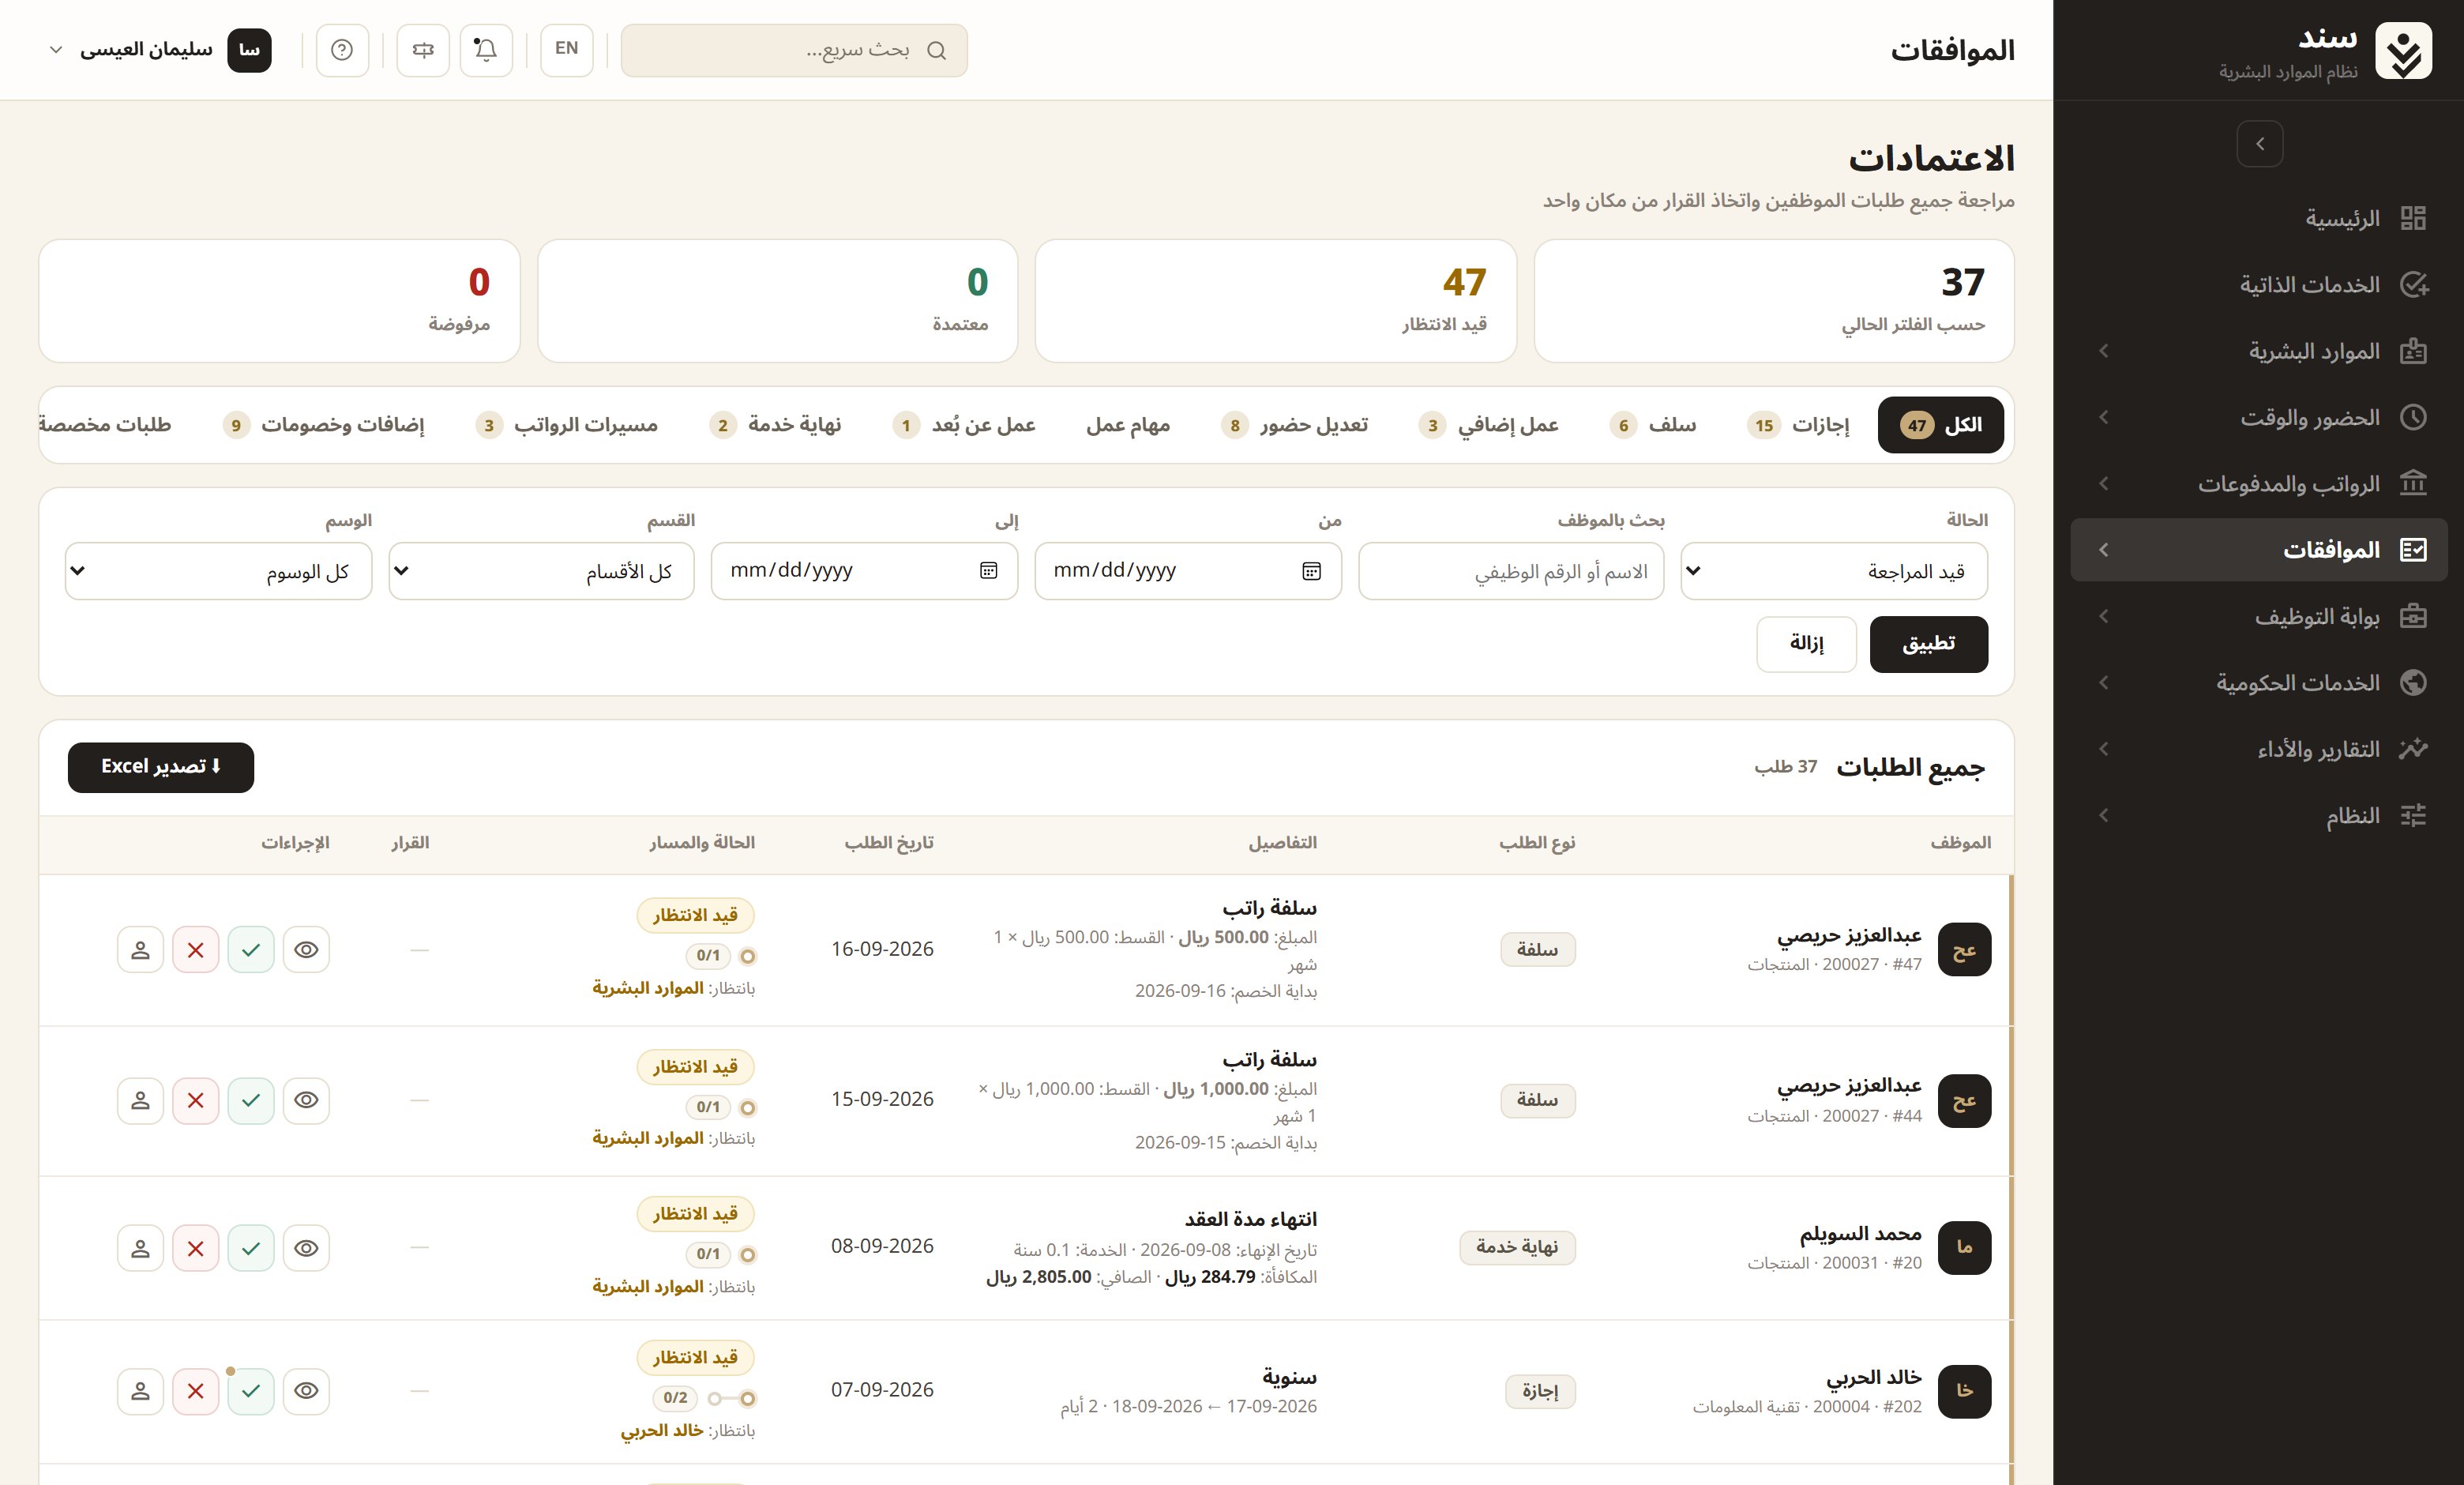Export table with تصدير Excel button

click(x=161, y=767)
